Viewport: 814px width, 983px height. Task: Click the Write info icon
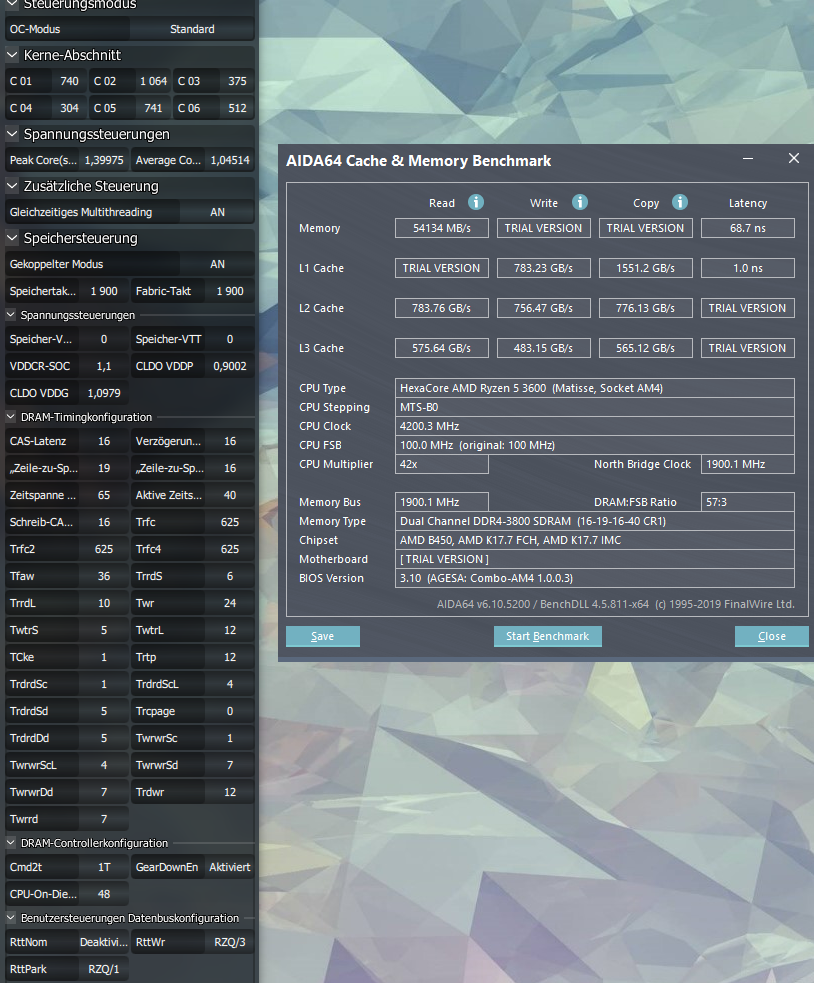[579, 202]
